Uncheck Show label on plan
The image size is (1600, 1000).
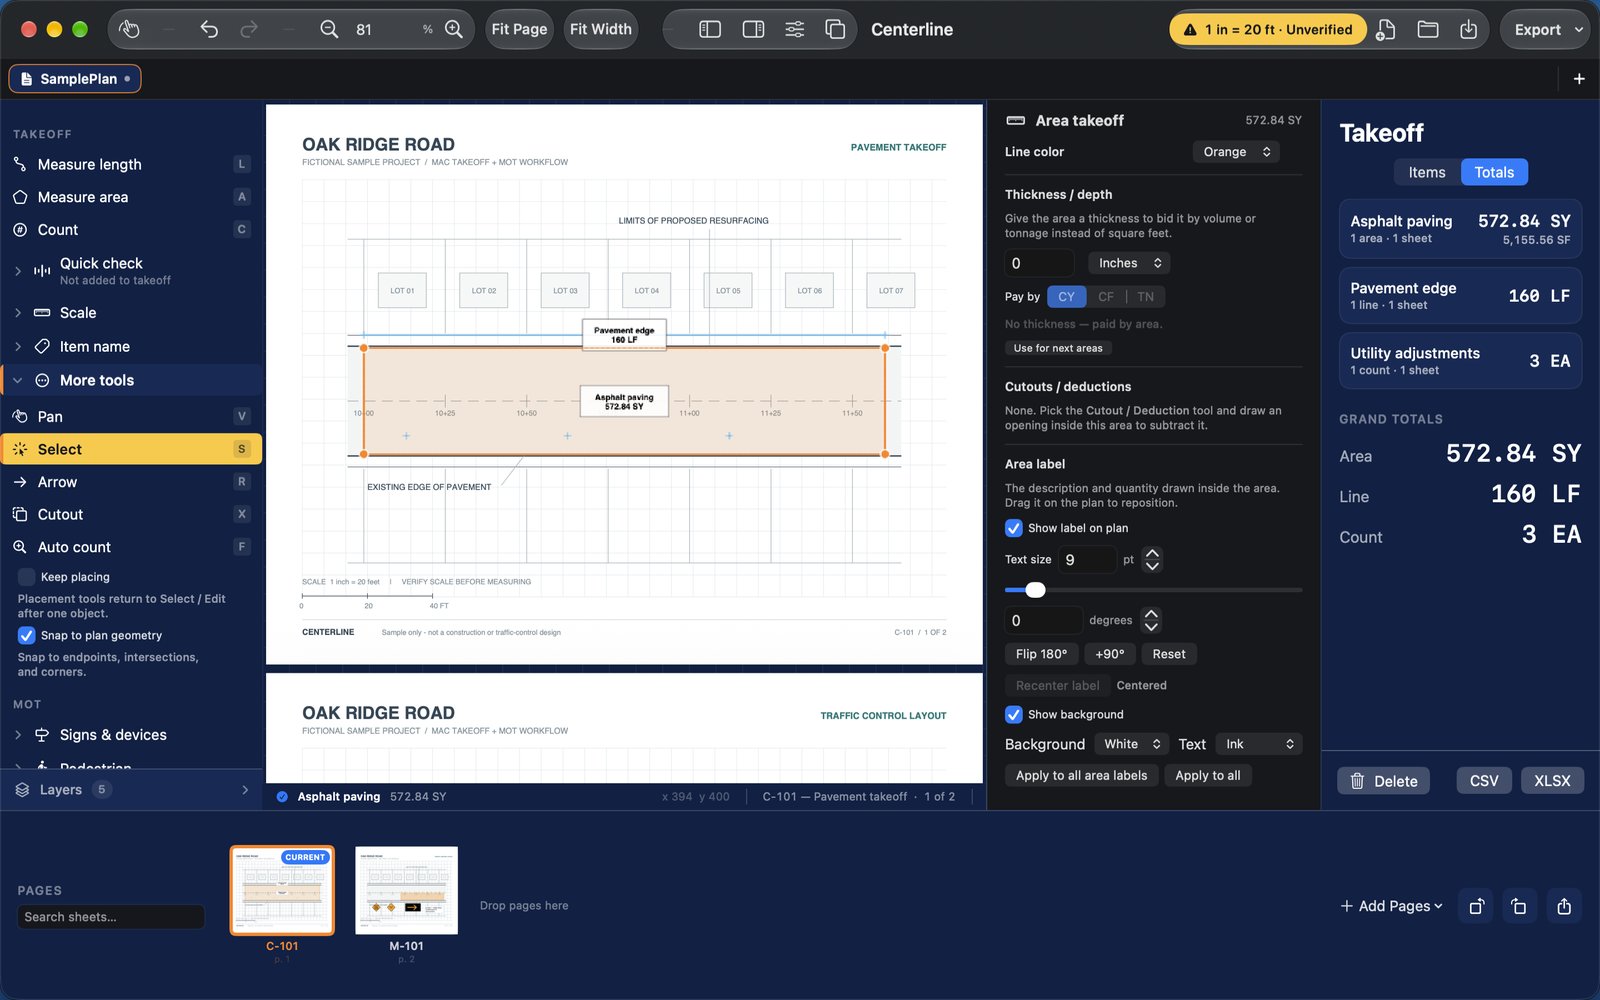point(1014,528)
